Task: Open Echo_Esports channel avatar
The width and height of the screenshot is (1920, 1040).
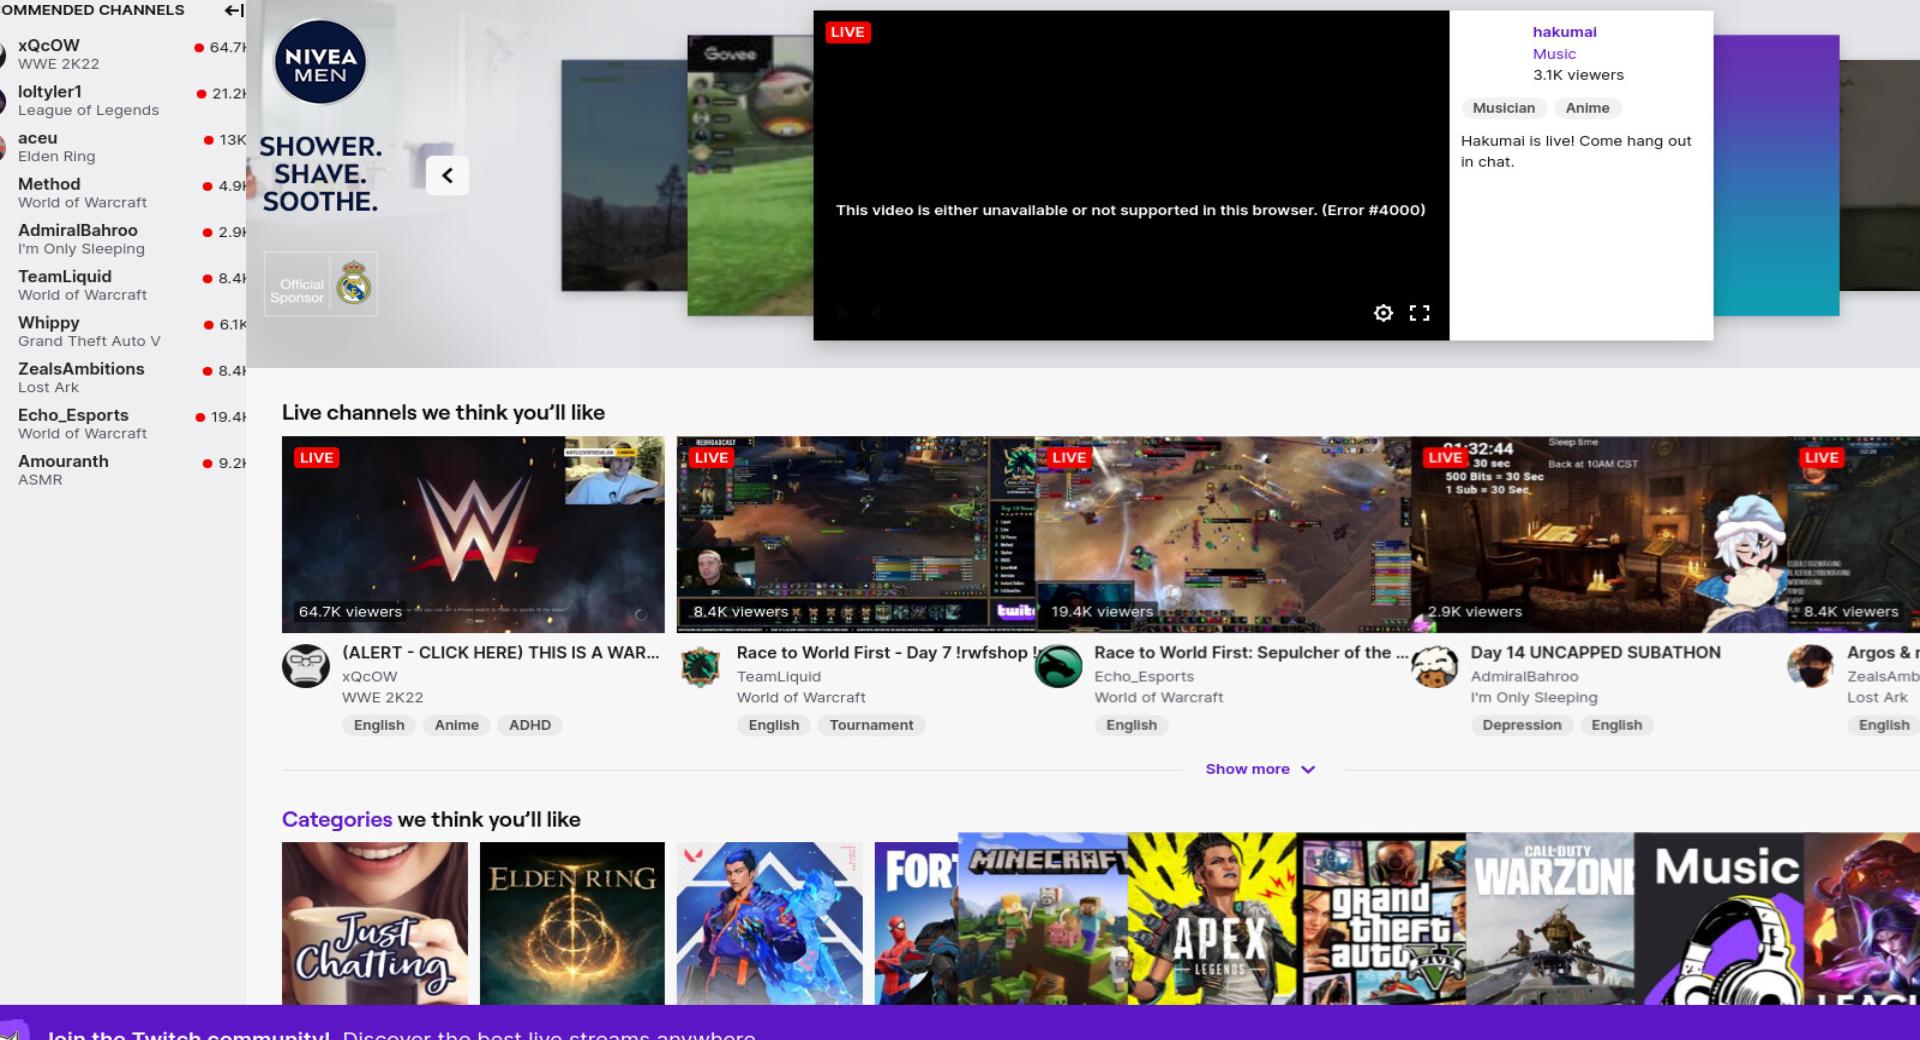Action: pos(1058,666)
